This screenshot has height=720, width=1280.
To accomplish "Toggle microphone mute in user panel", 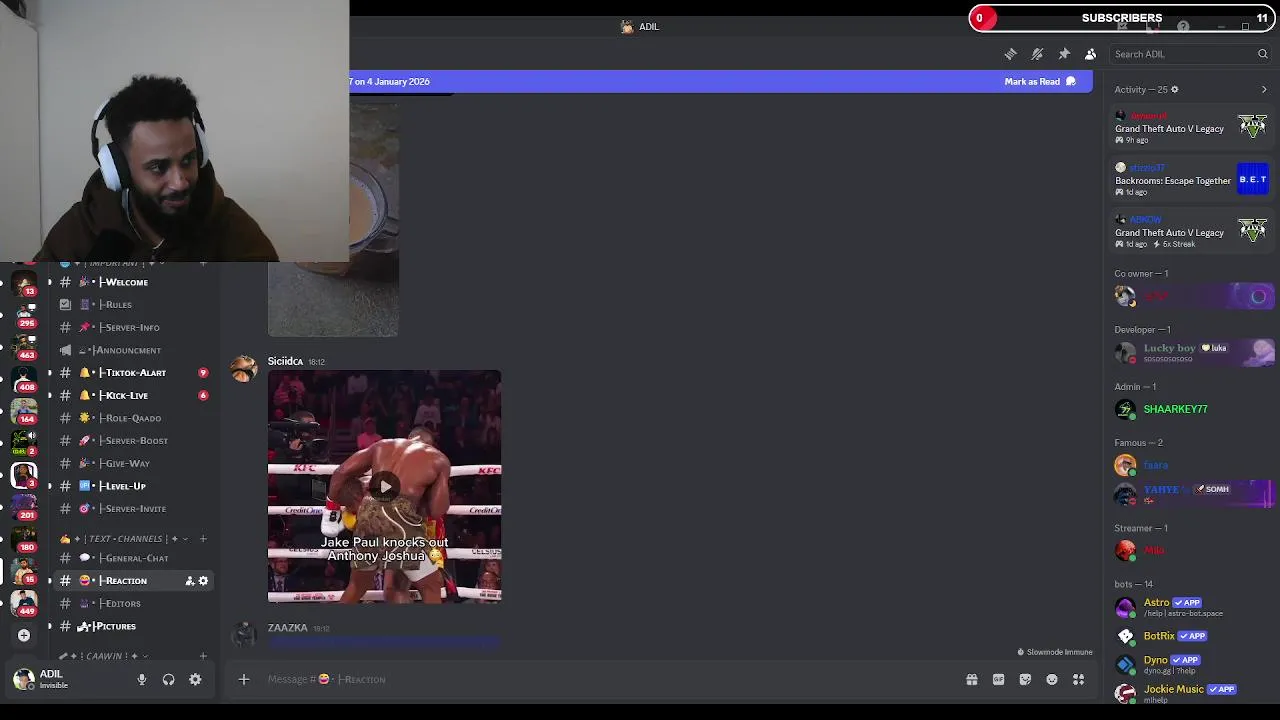I will pyautogui.click(x=142, y=679).
